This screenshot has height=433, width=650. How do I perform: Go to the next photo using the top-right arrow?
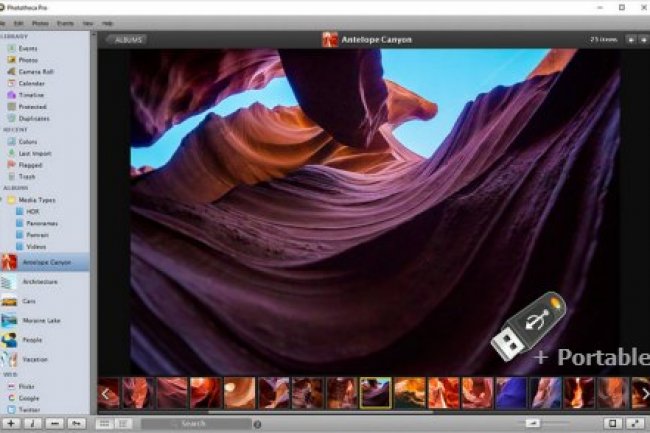tap(643, 40)
